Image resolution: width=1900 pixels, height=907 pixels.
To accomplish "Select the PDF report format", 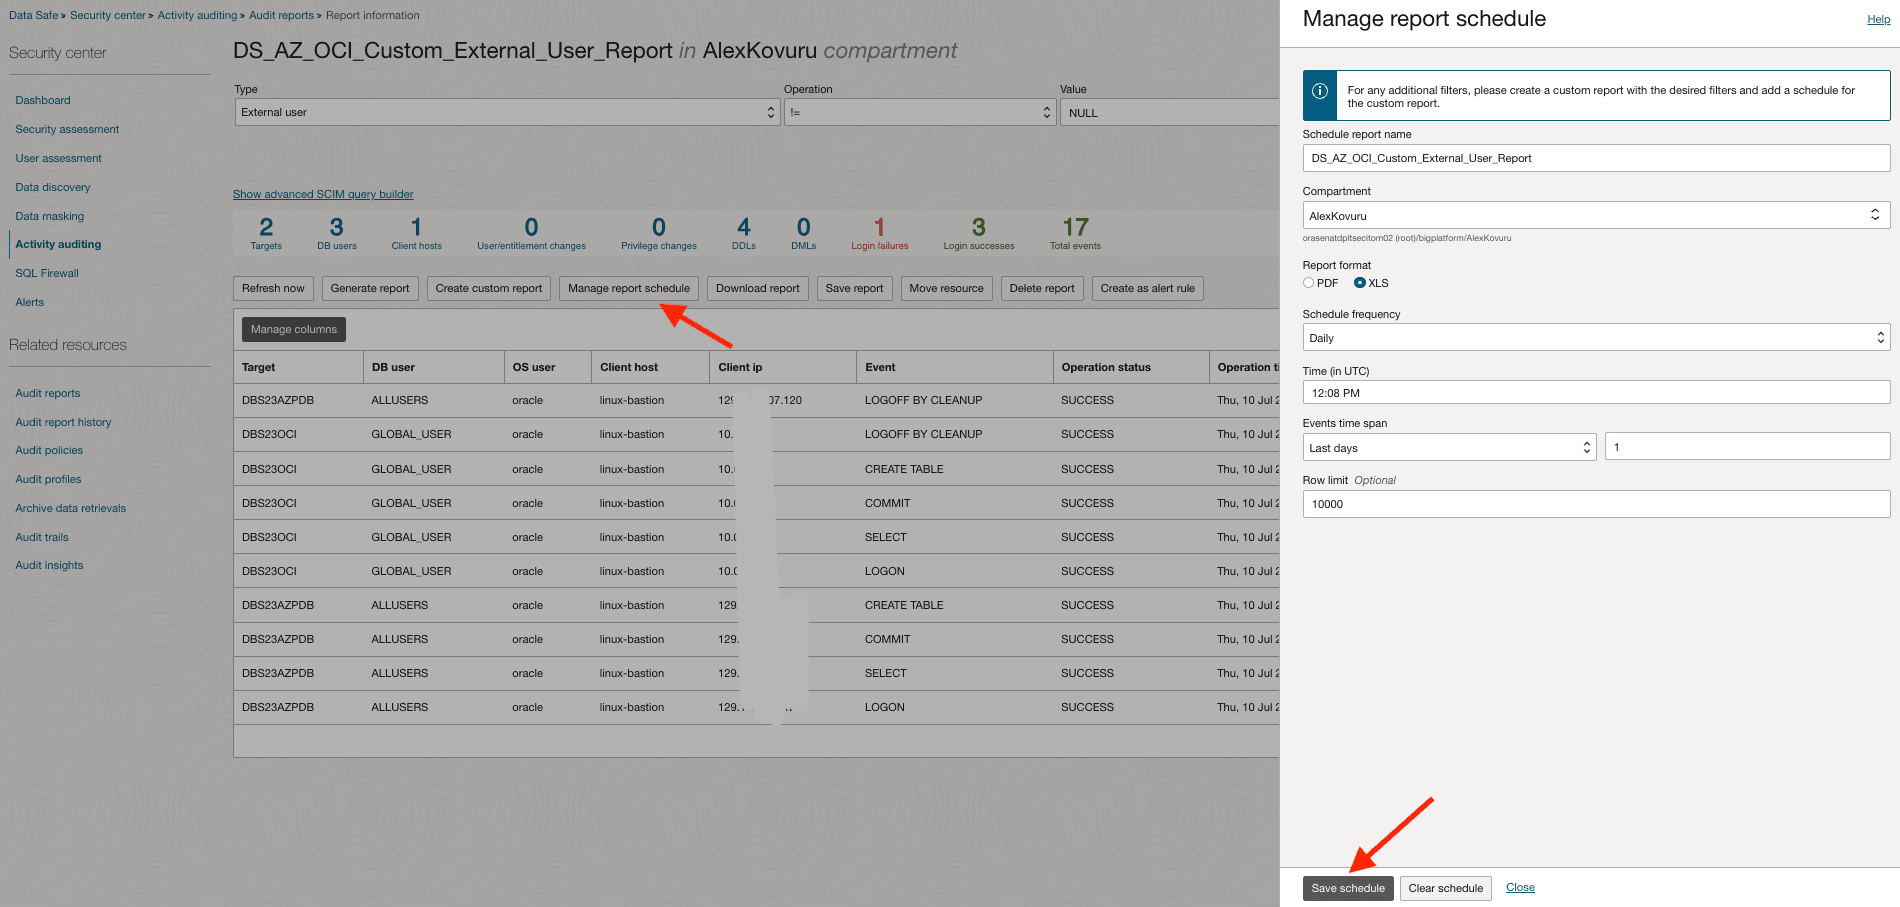I will point(1308,283).
